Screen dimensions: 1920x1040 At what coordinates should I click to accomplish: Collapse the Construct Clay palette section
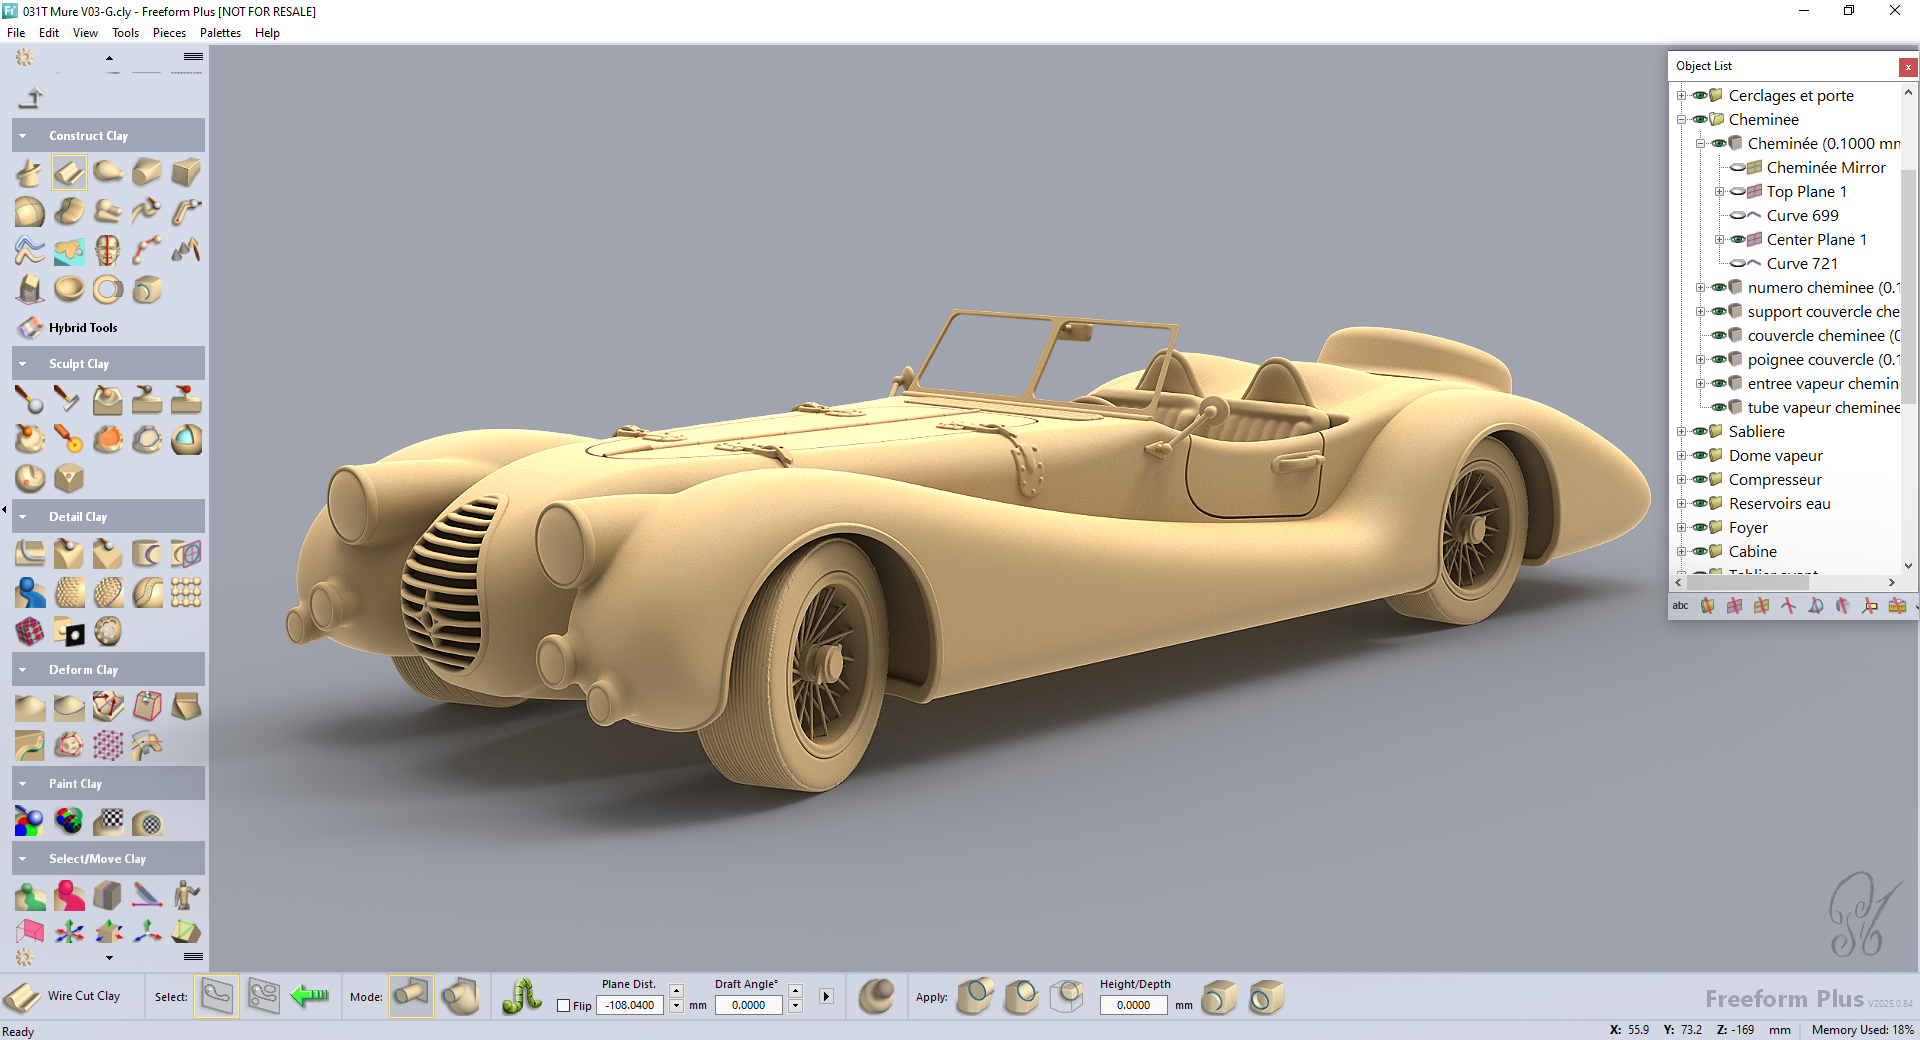[x=23, y=136]
